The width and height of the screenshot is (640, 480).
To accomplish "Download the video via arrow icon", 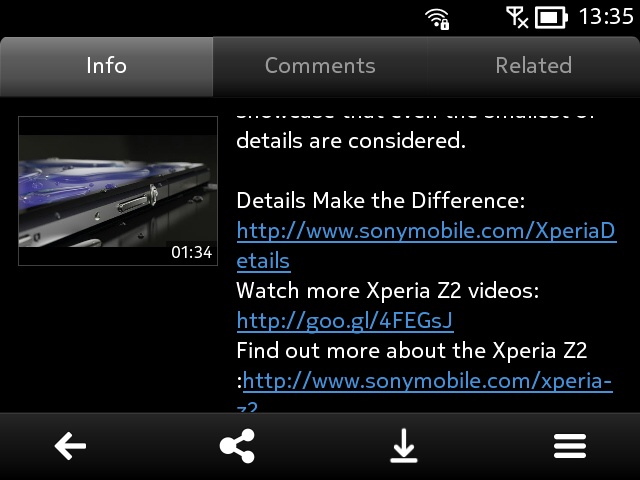I will click(404, 446).
